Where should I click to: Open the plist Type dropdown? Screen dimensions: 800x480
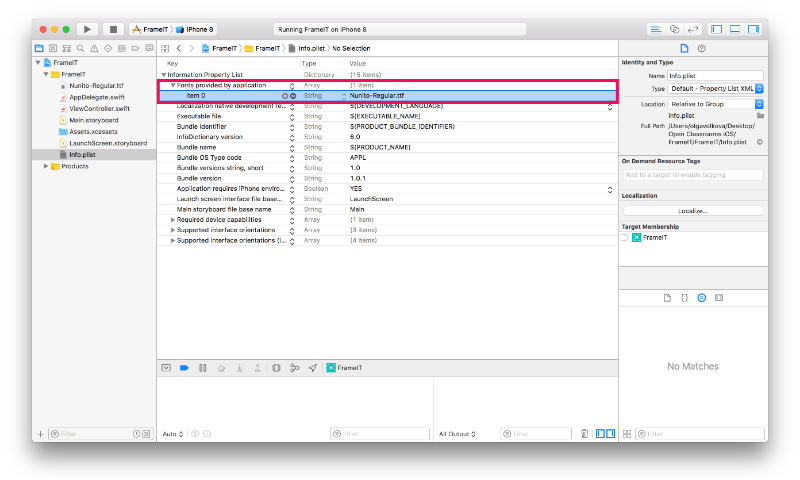pyautogui.click(x=715, y=89)
